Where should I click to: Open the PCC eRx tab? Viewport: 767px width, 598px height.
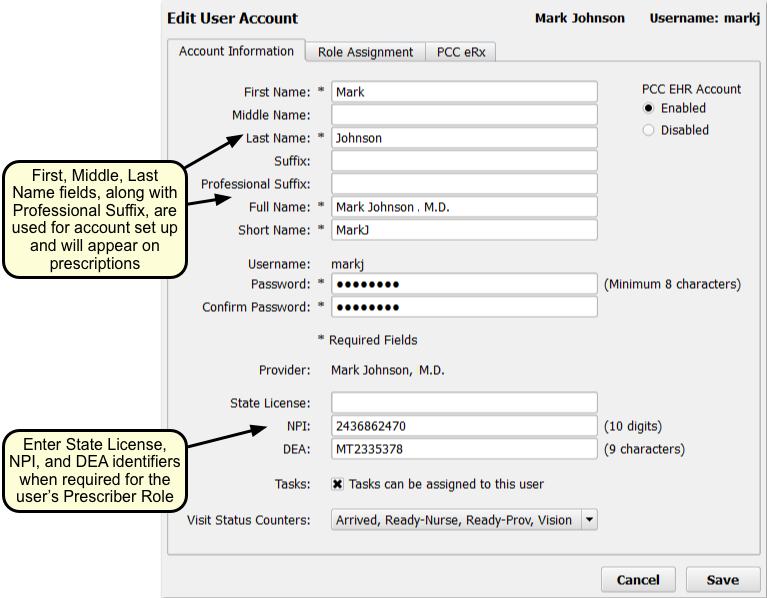coord(461,52)
